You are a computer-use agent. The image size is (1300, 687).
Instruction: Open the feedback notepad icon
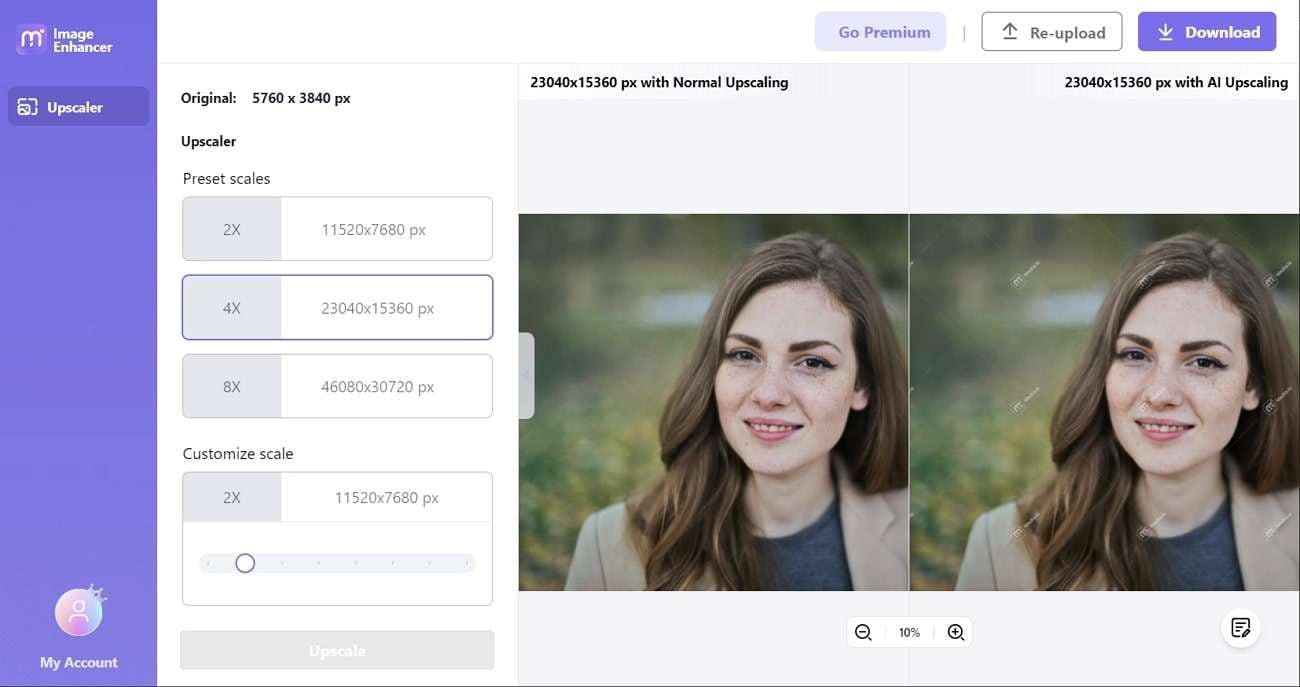1241,627
